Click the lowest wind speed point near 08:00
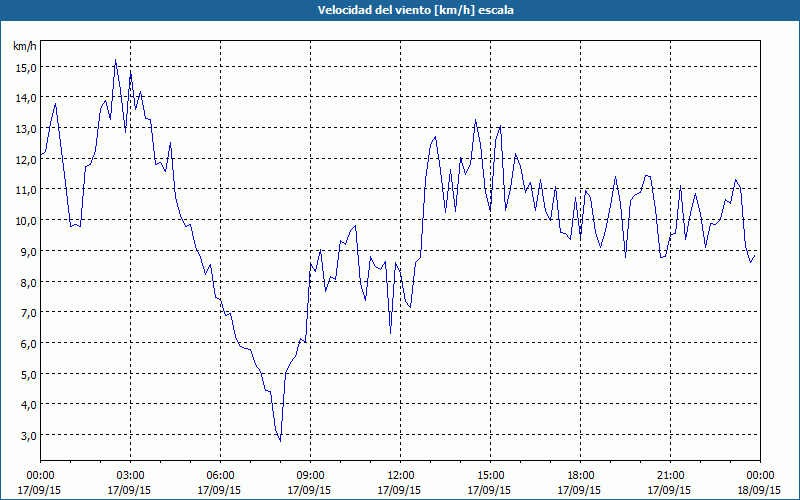The width and height of the screenshot is (800, 500). click(280, 440)
